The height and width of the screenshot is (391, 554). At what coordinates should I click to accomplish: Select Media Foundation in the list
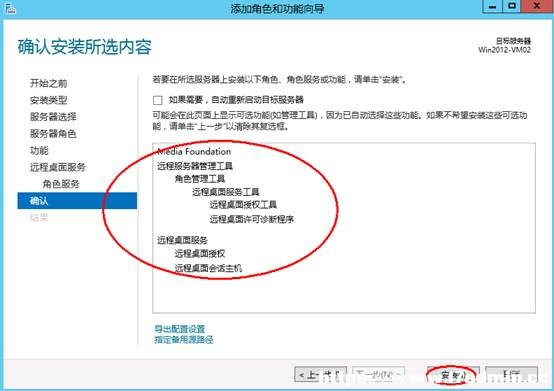(194, 152)
